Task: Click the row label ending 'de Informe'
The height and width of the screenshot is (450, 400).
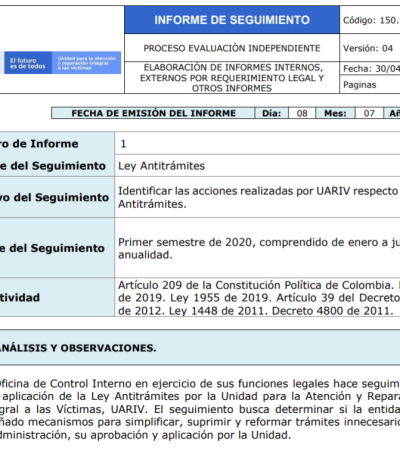Action: (39, 144)
